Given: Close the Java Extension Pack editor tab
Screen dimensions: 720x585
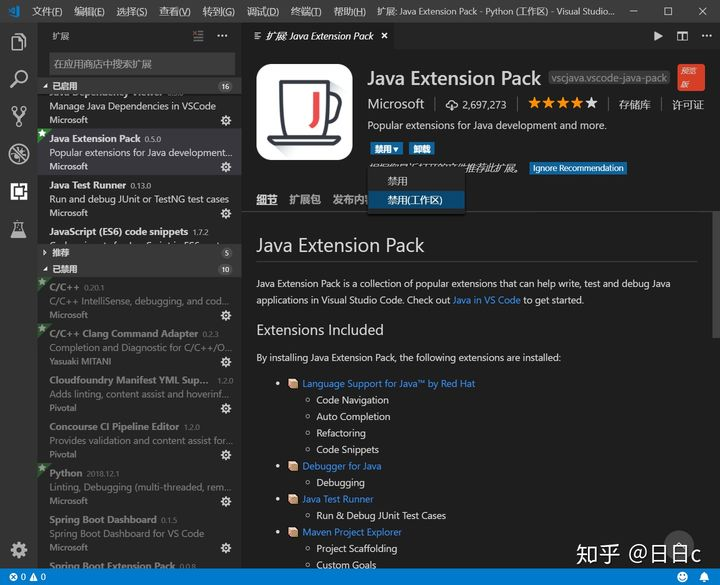Looking at the screenshot, I should tap(384, 36).
